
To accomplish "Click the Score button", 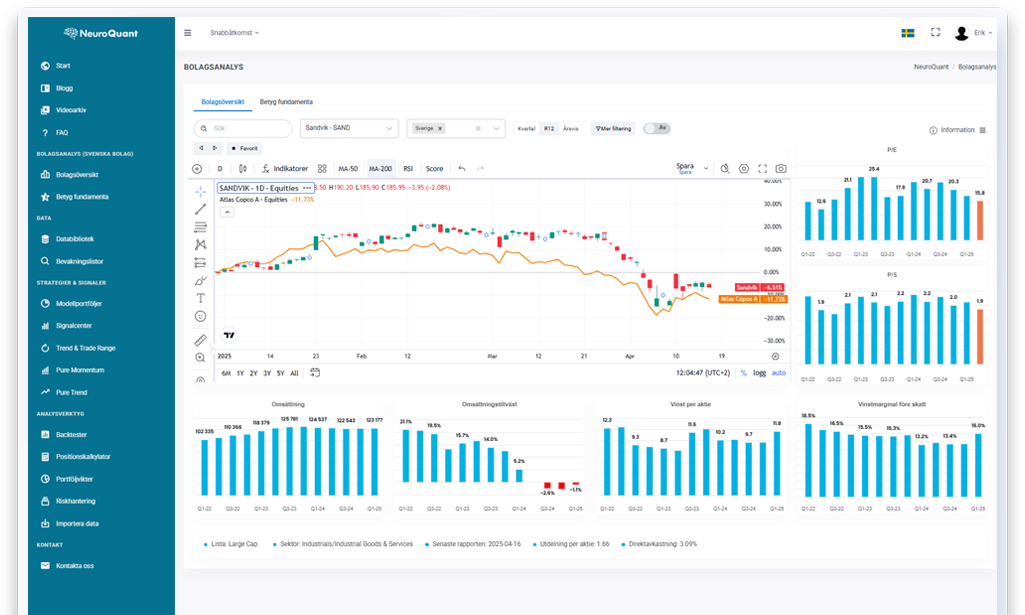I will (435, 169).
